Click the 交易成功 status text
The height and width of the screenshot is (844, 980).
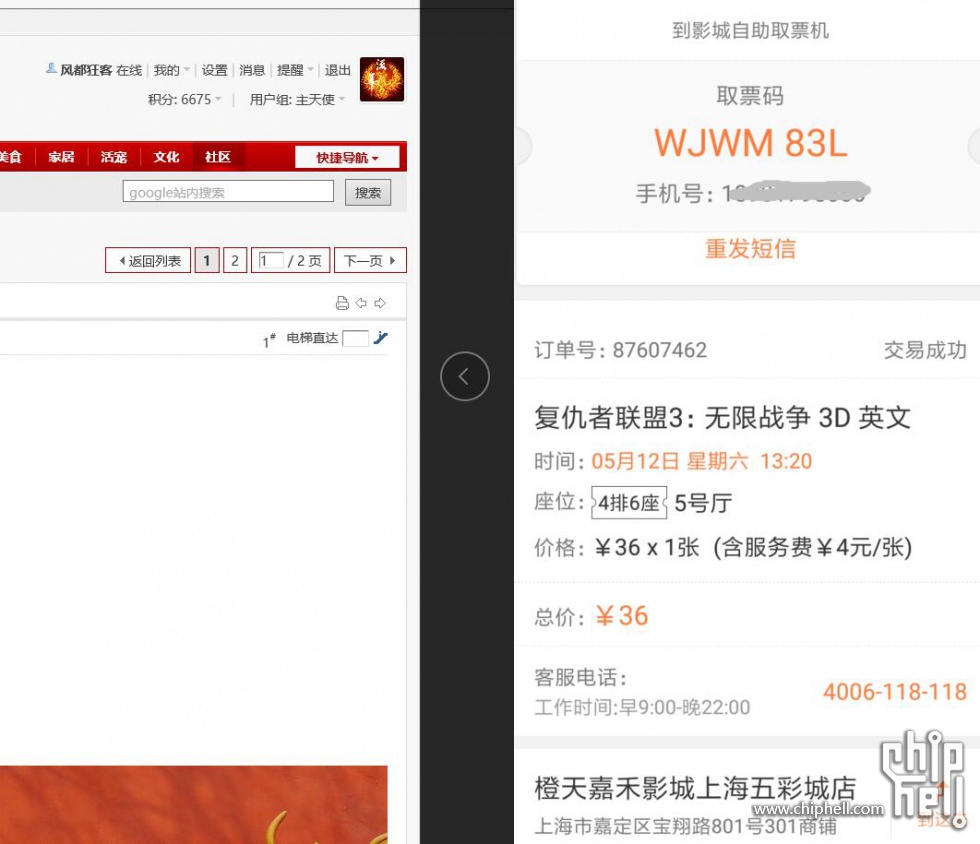[x=925, y=350]
